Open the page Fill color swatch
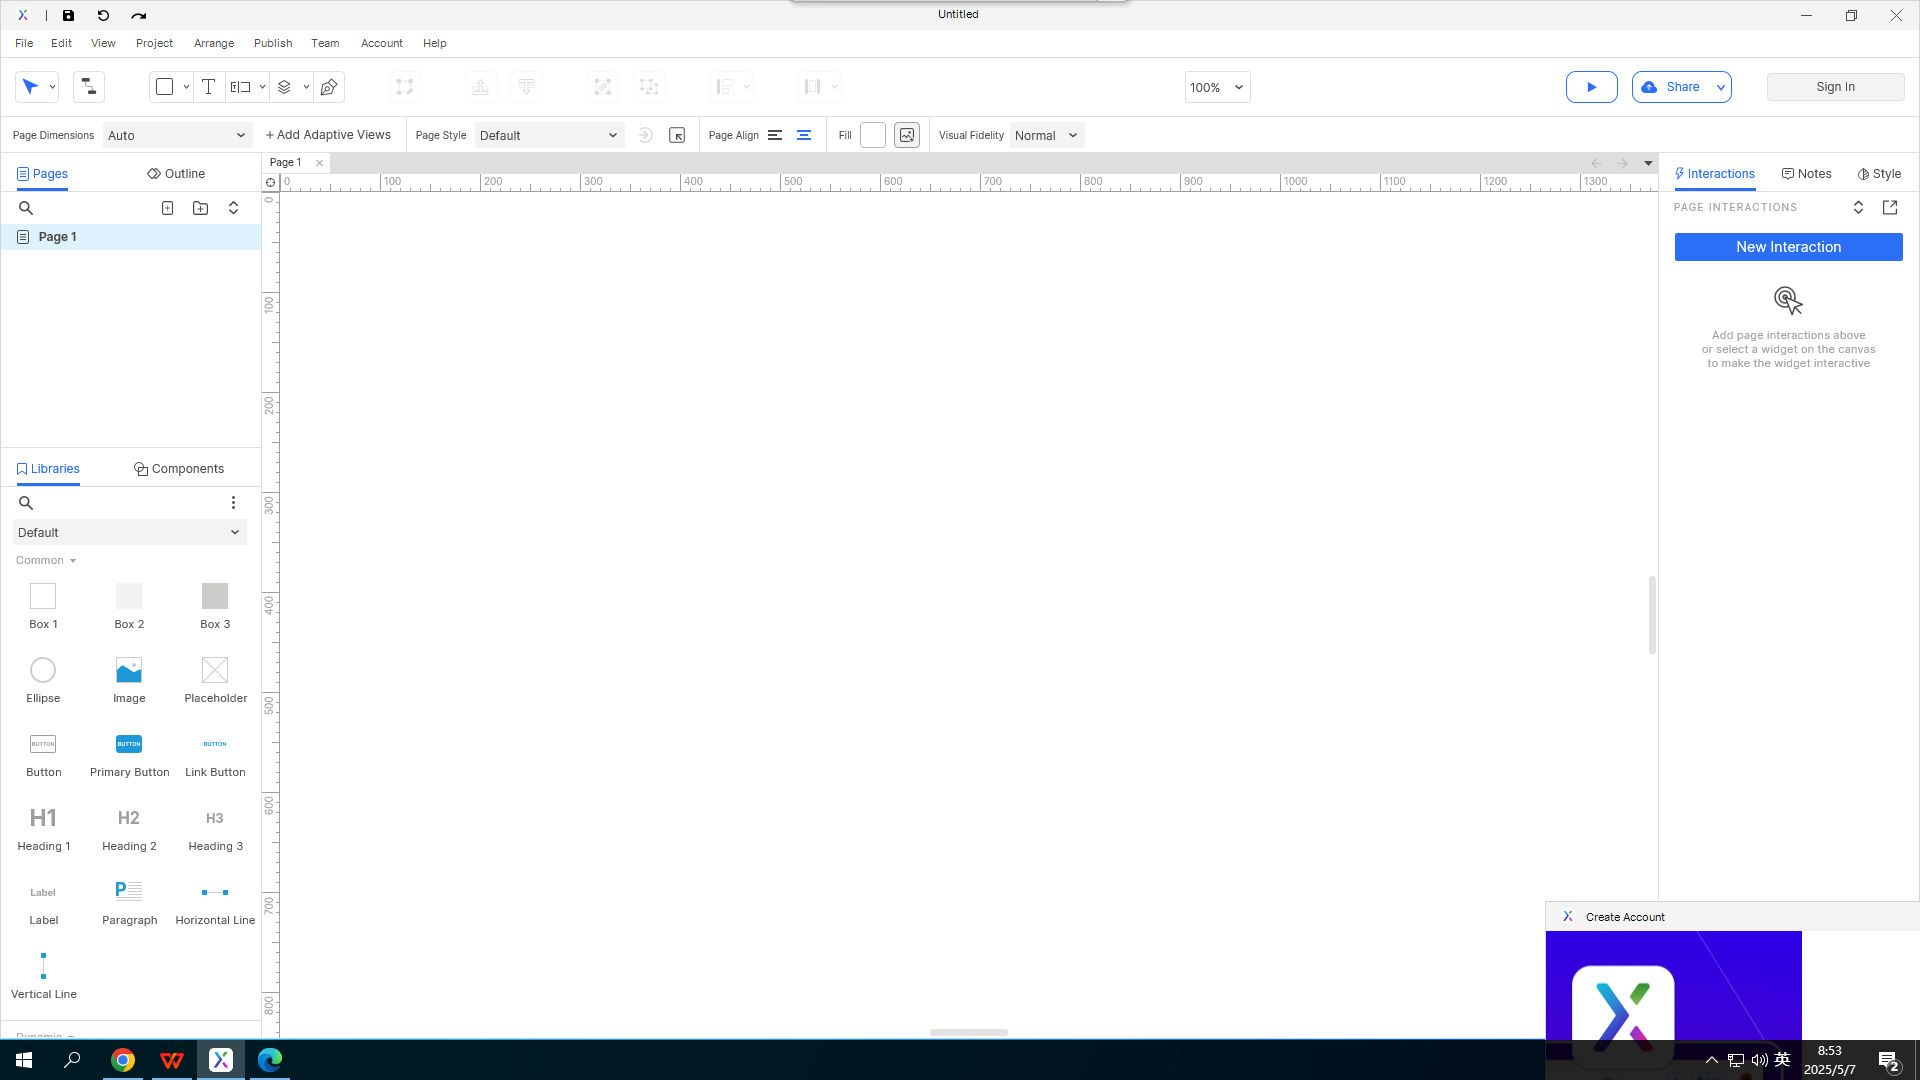This screenshot has height=1080, width=1920. pos(872,135)
